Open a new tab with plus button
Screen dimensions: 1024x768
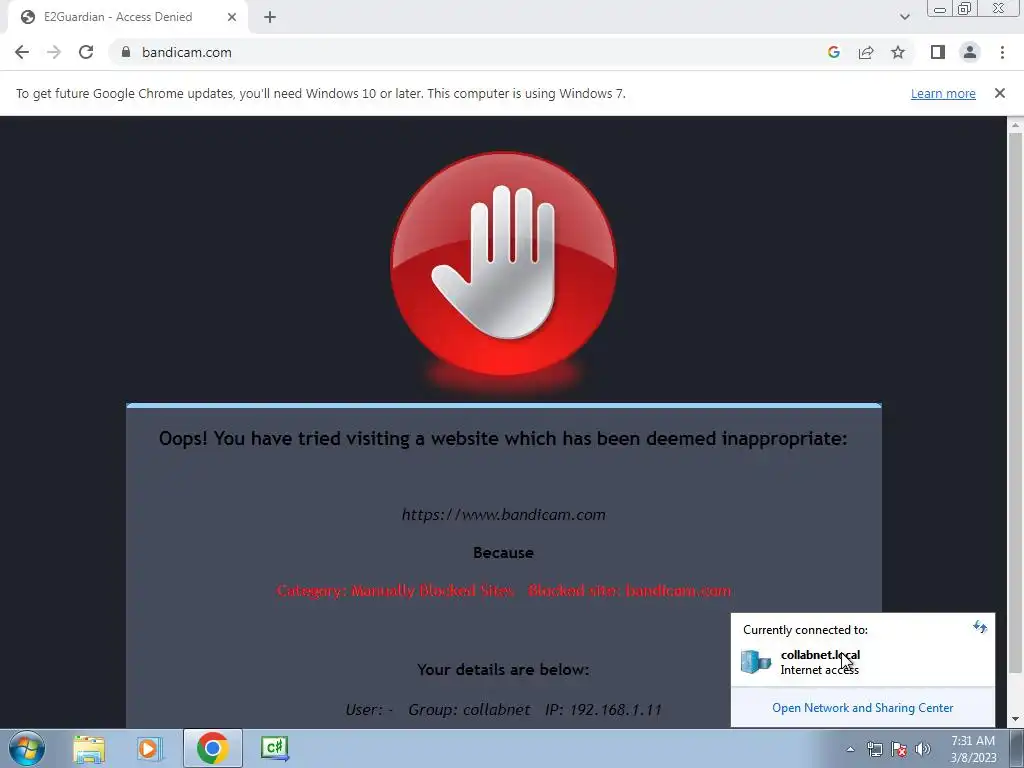tap(270, 17)
